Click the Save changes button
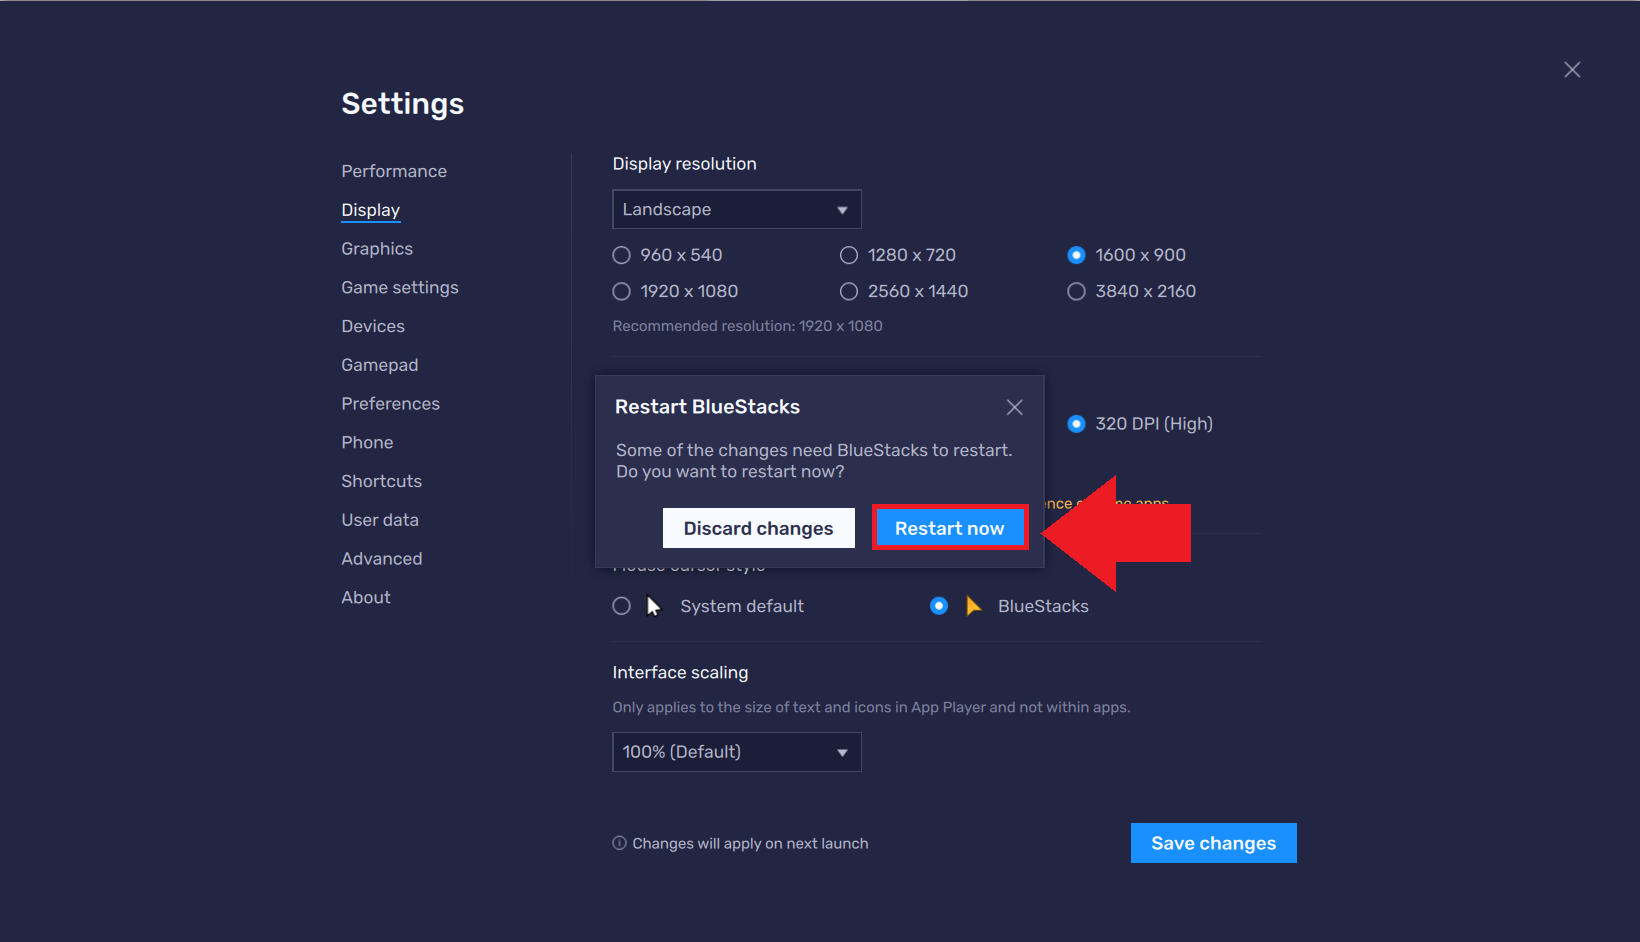 pos(1213,843)
